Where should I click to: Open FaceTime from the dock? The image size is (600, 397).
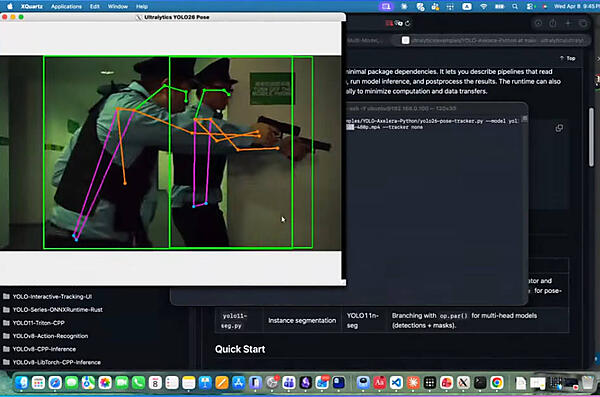pyautogui.click(x=122, y=382)
